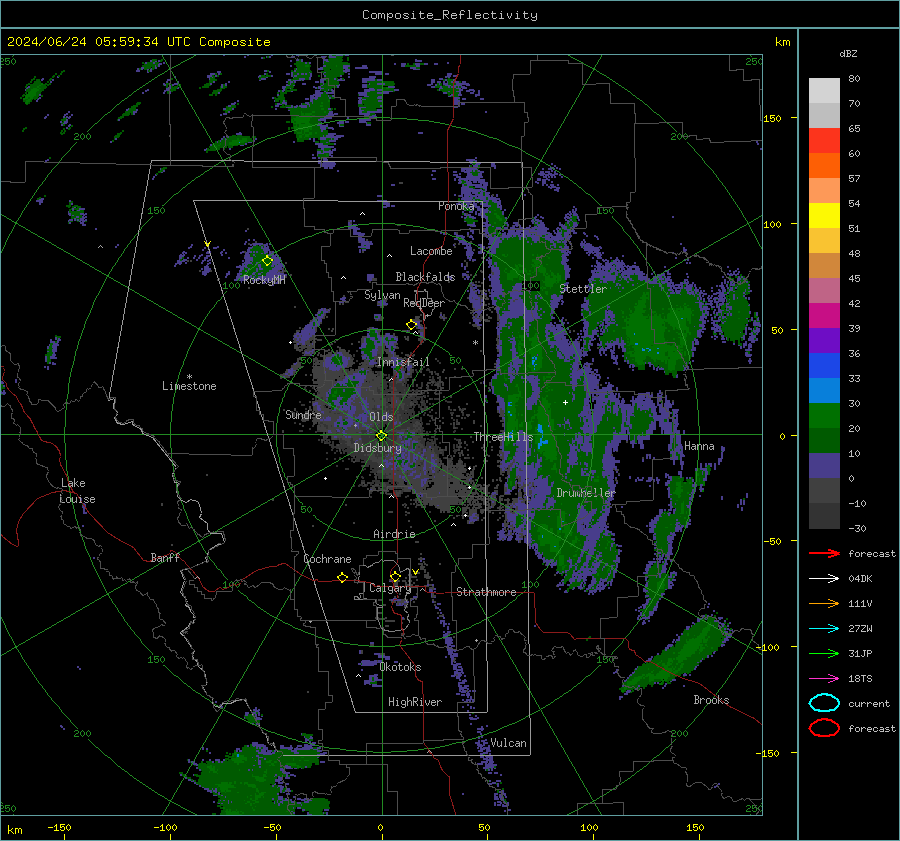Click the Drumheller city label
The height and width of the screenshot is (841, 900).
pos(586,493)
